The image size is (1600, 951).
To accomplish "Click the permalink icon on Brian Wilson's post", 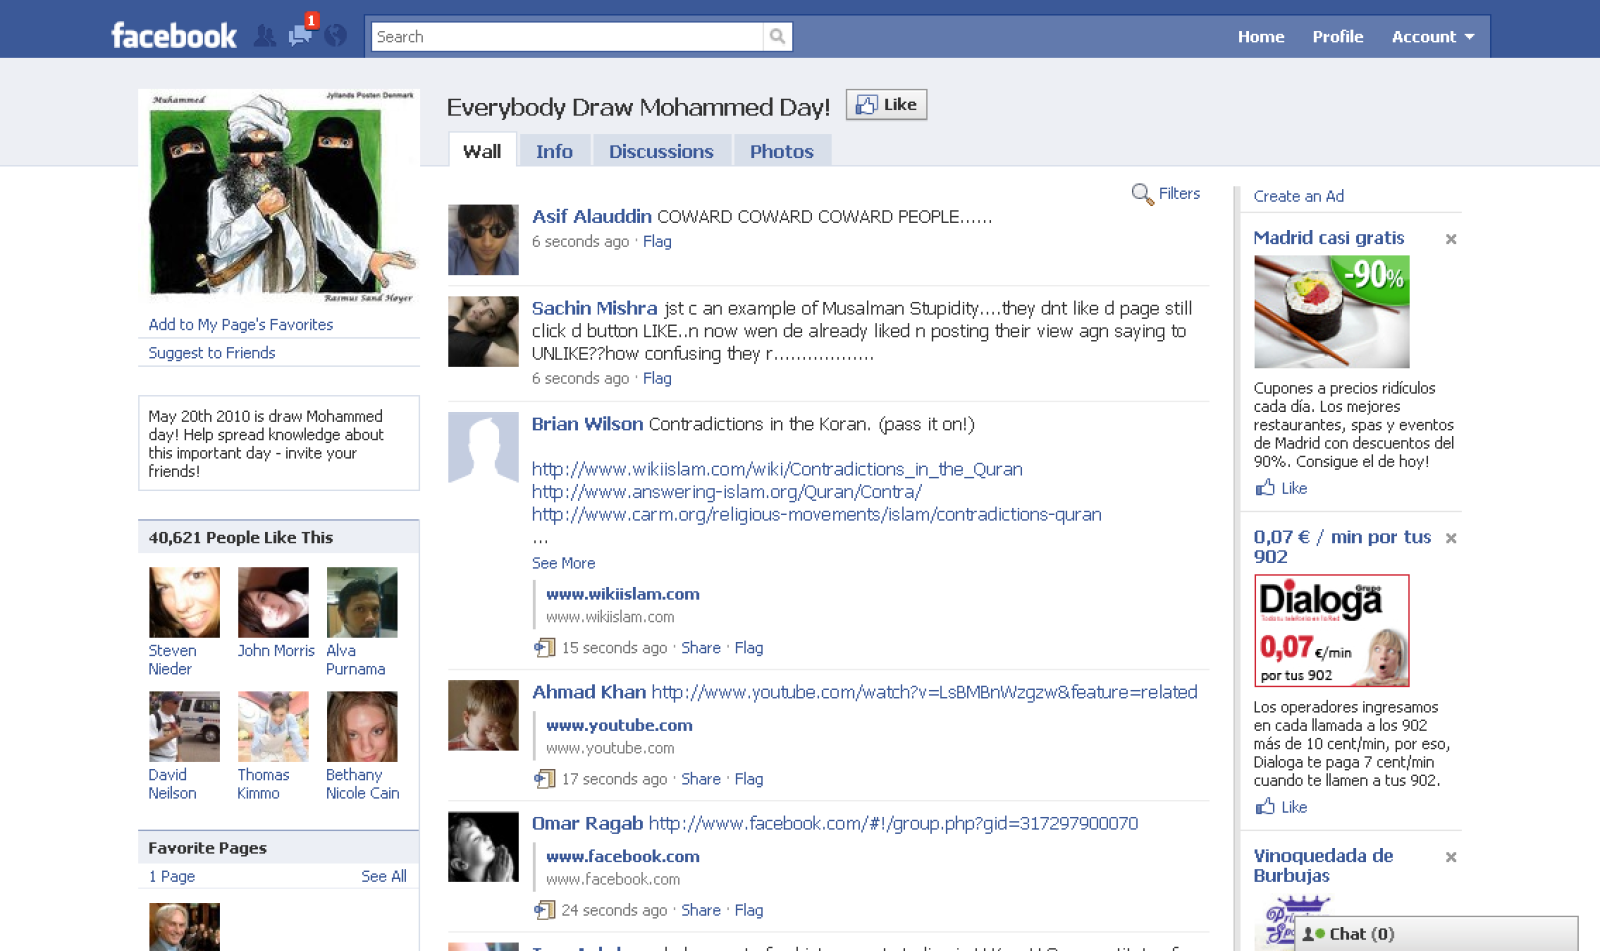I will tap(545, 648).
